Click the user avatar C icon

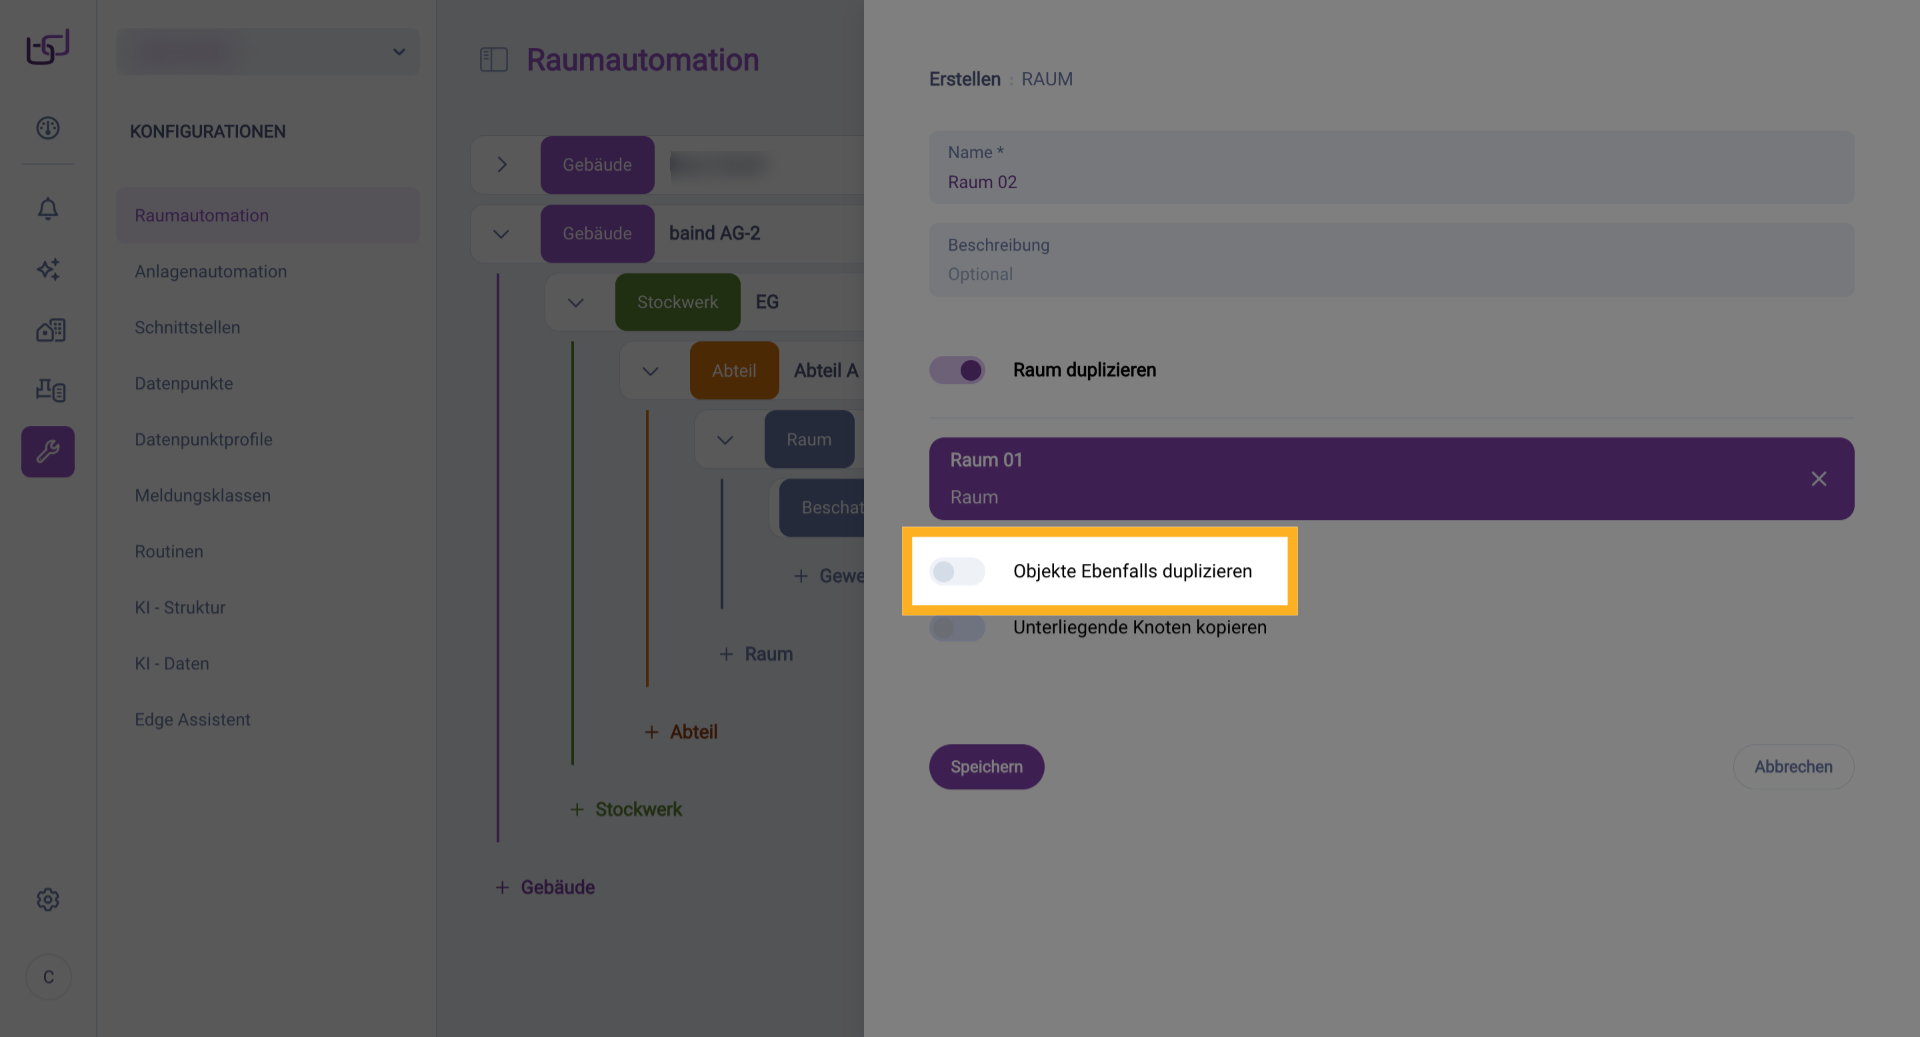[x=48, y=977]
